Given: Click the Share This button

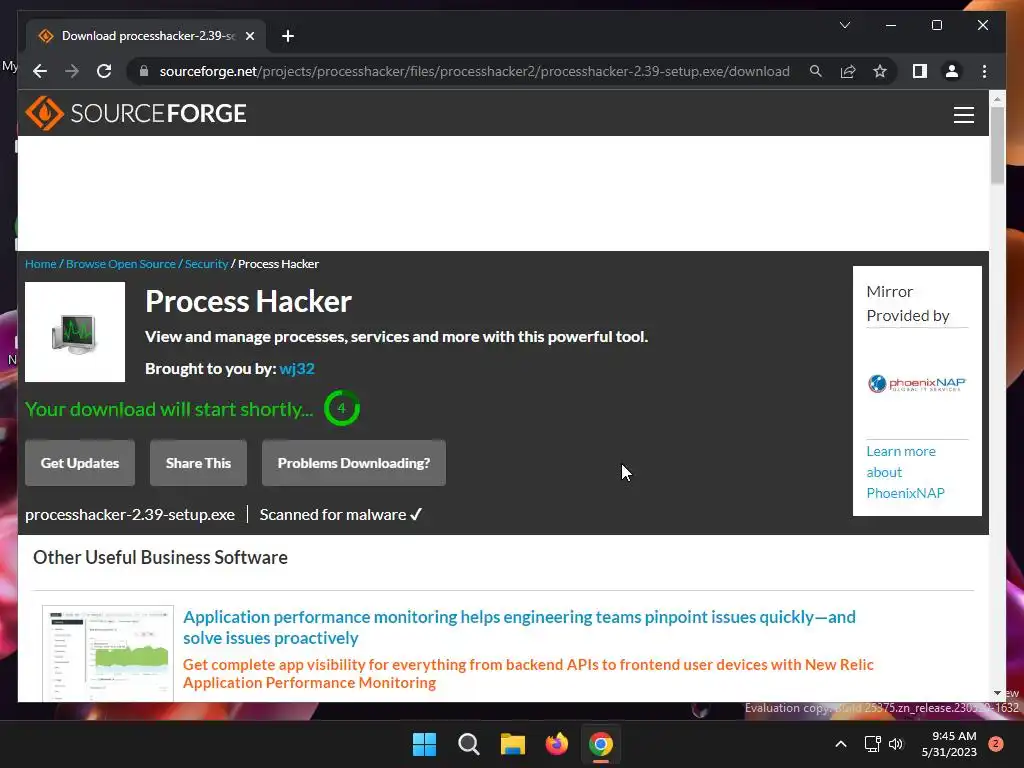Looking at the screenshot, I should click(199, 463).
